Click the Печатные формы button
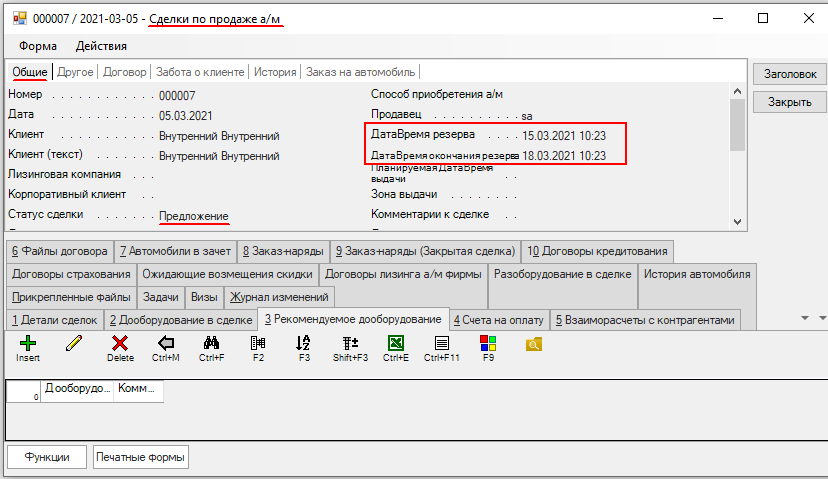828x479 pixels. point(140,457)
